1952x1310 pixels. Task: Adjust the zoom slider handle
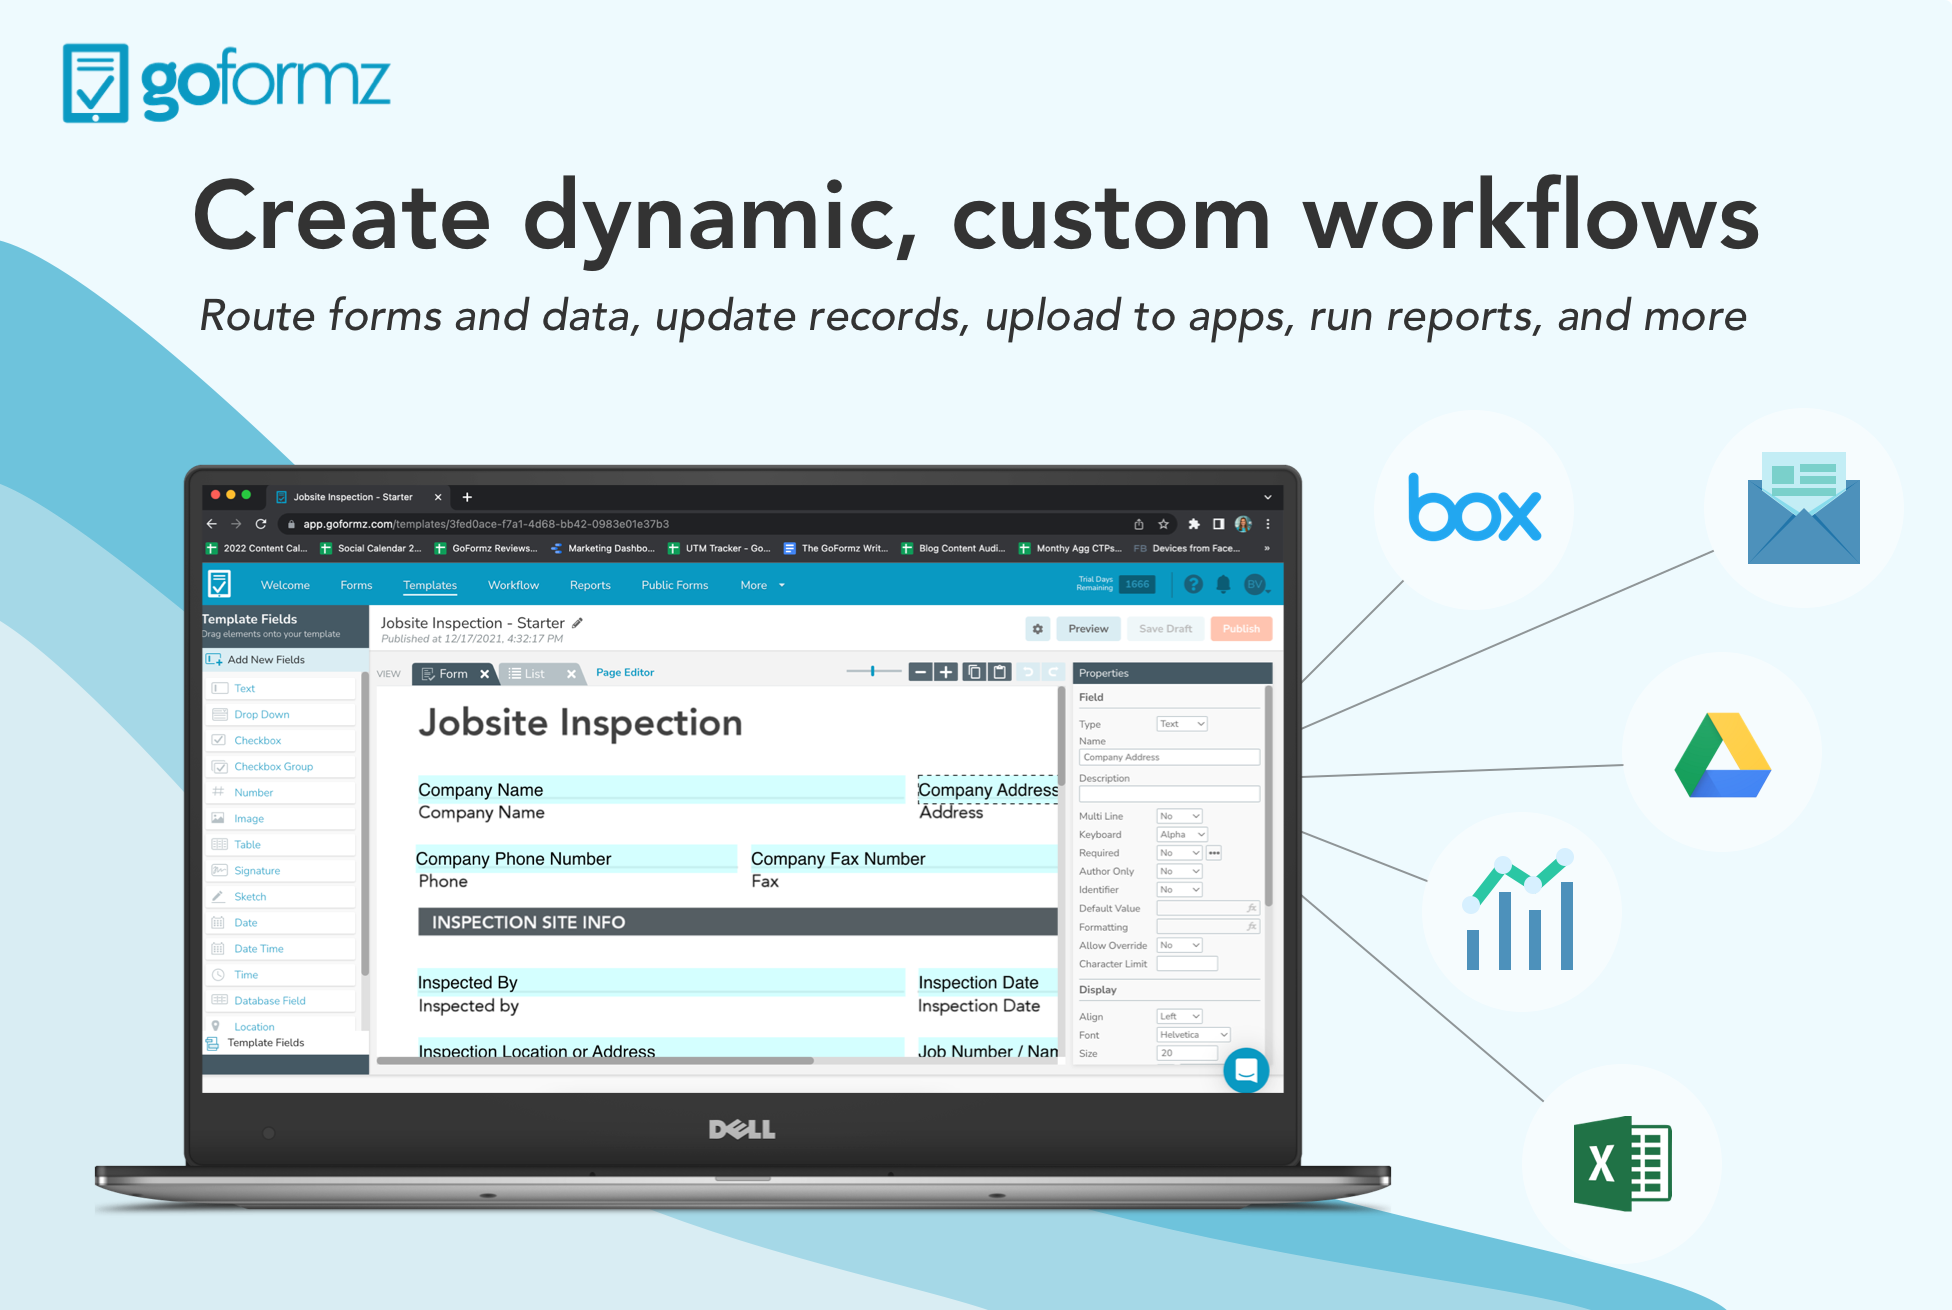point(873,672)
